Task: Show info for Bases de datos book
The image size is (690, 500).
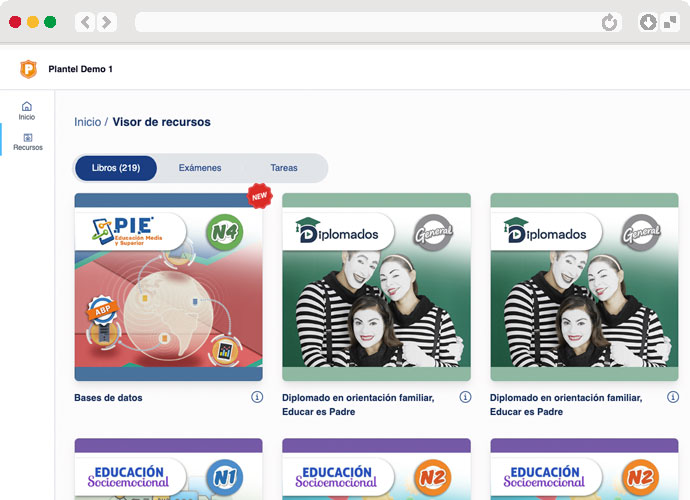Action: point(257,397)
